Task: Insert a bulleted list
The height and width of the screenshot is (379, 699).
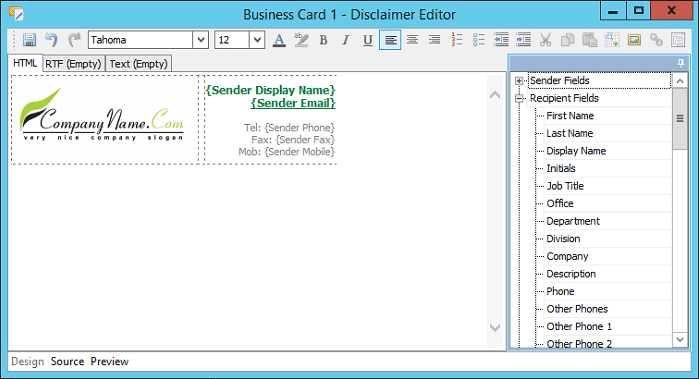Action: click(x=479, y=40)
